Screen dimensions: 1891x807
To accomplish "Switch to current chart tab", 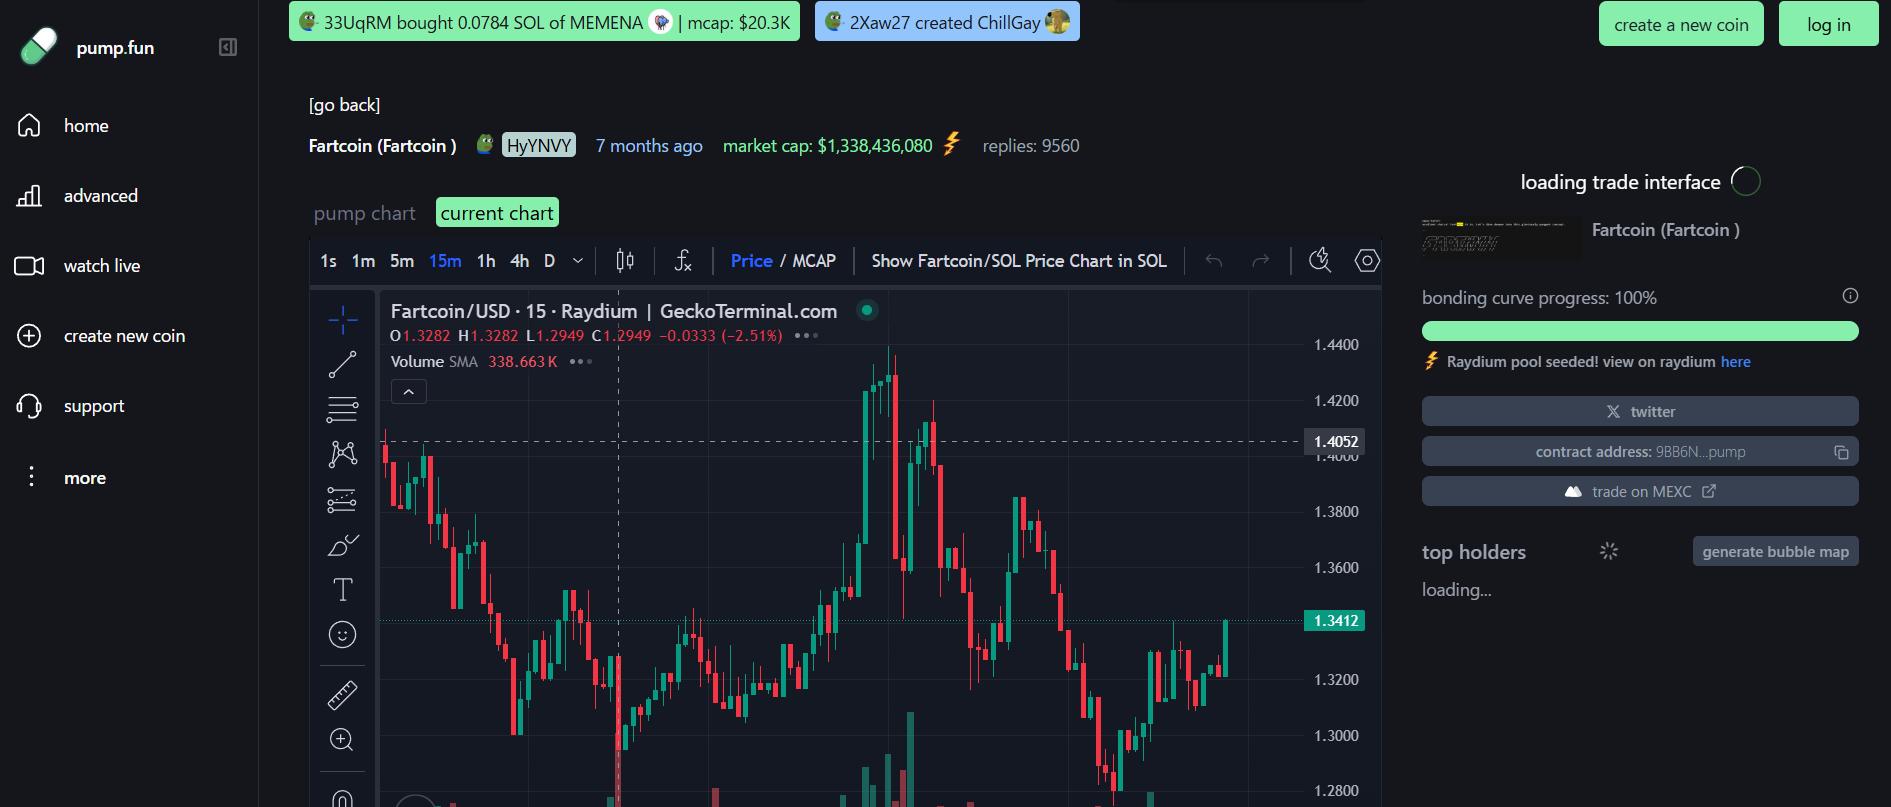I will [497, 213].
